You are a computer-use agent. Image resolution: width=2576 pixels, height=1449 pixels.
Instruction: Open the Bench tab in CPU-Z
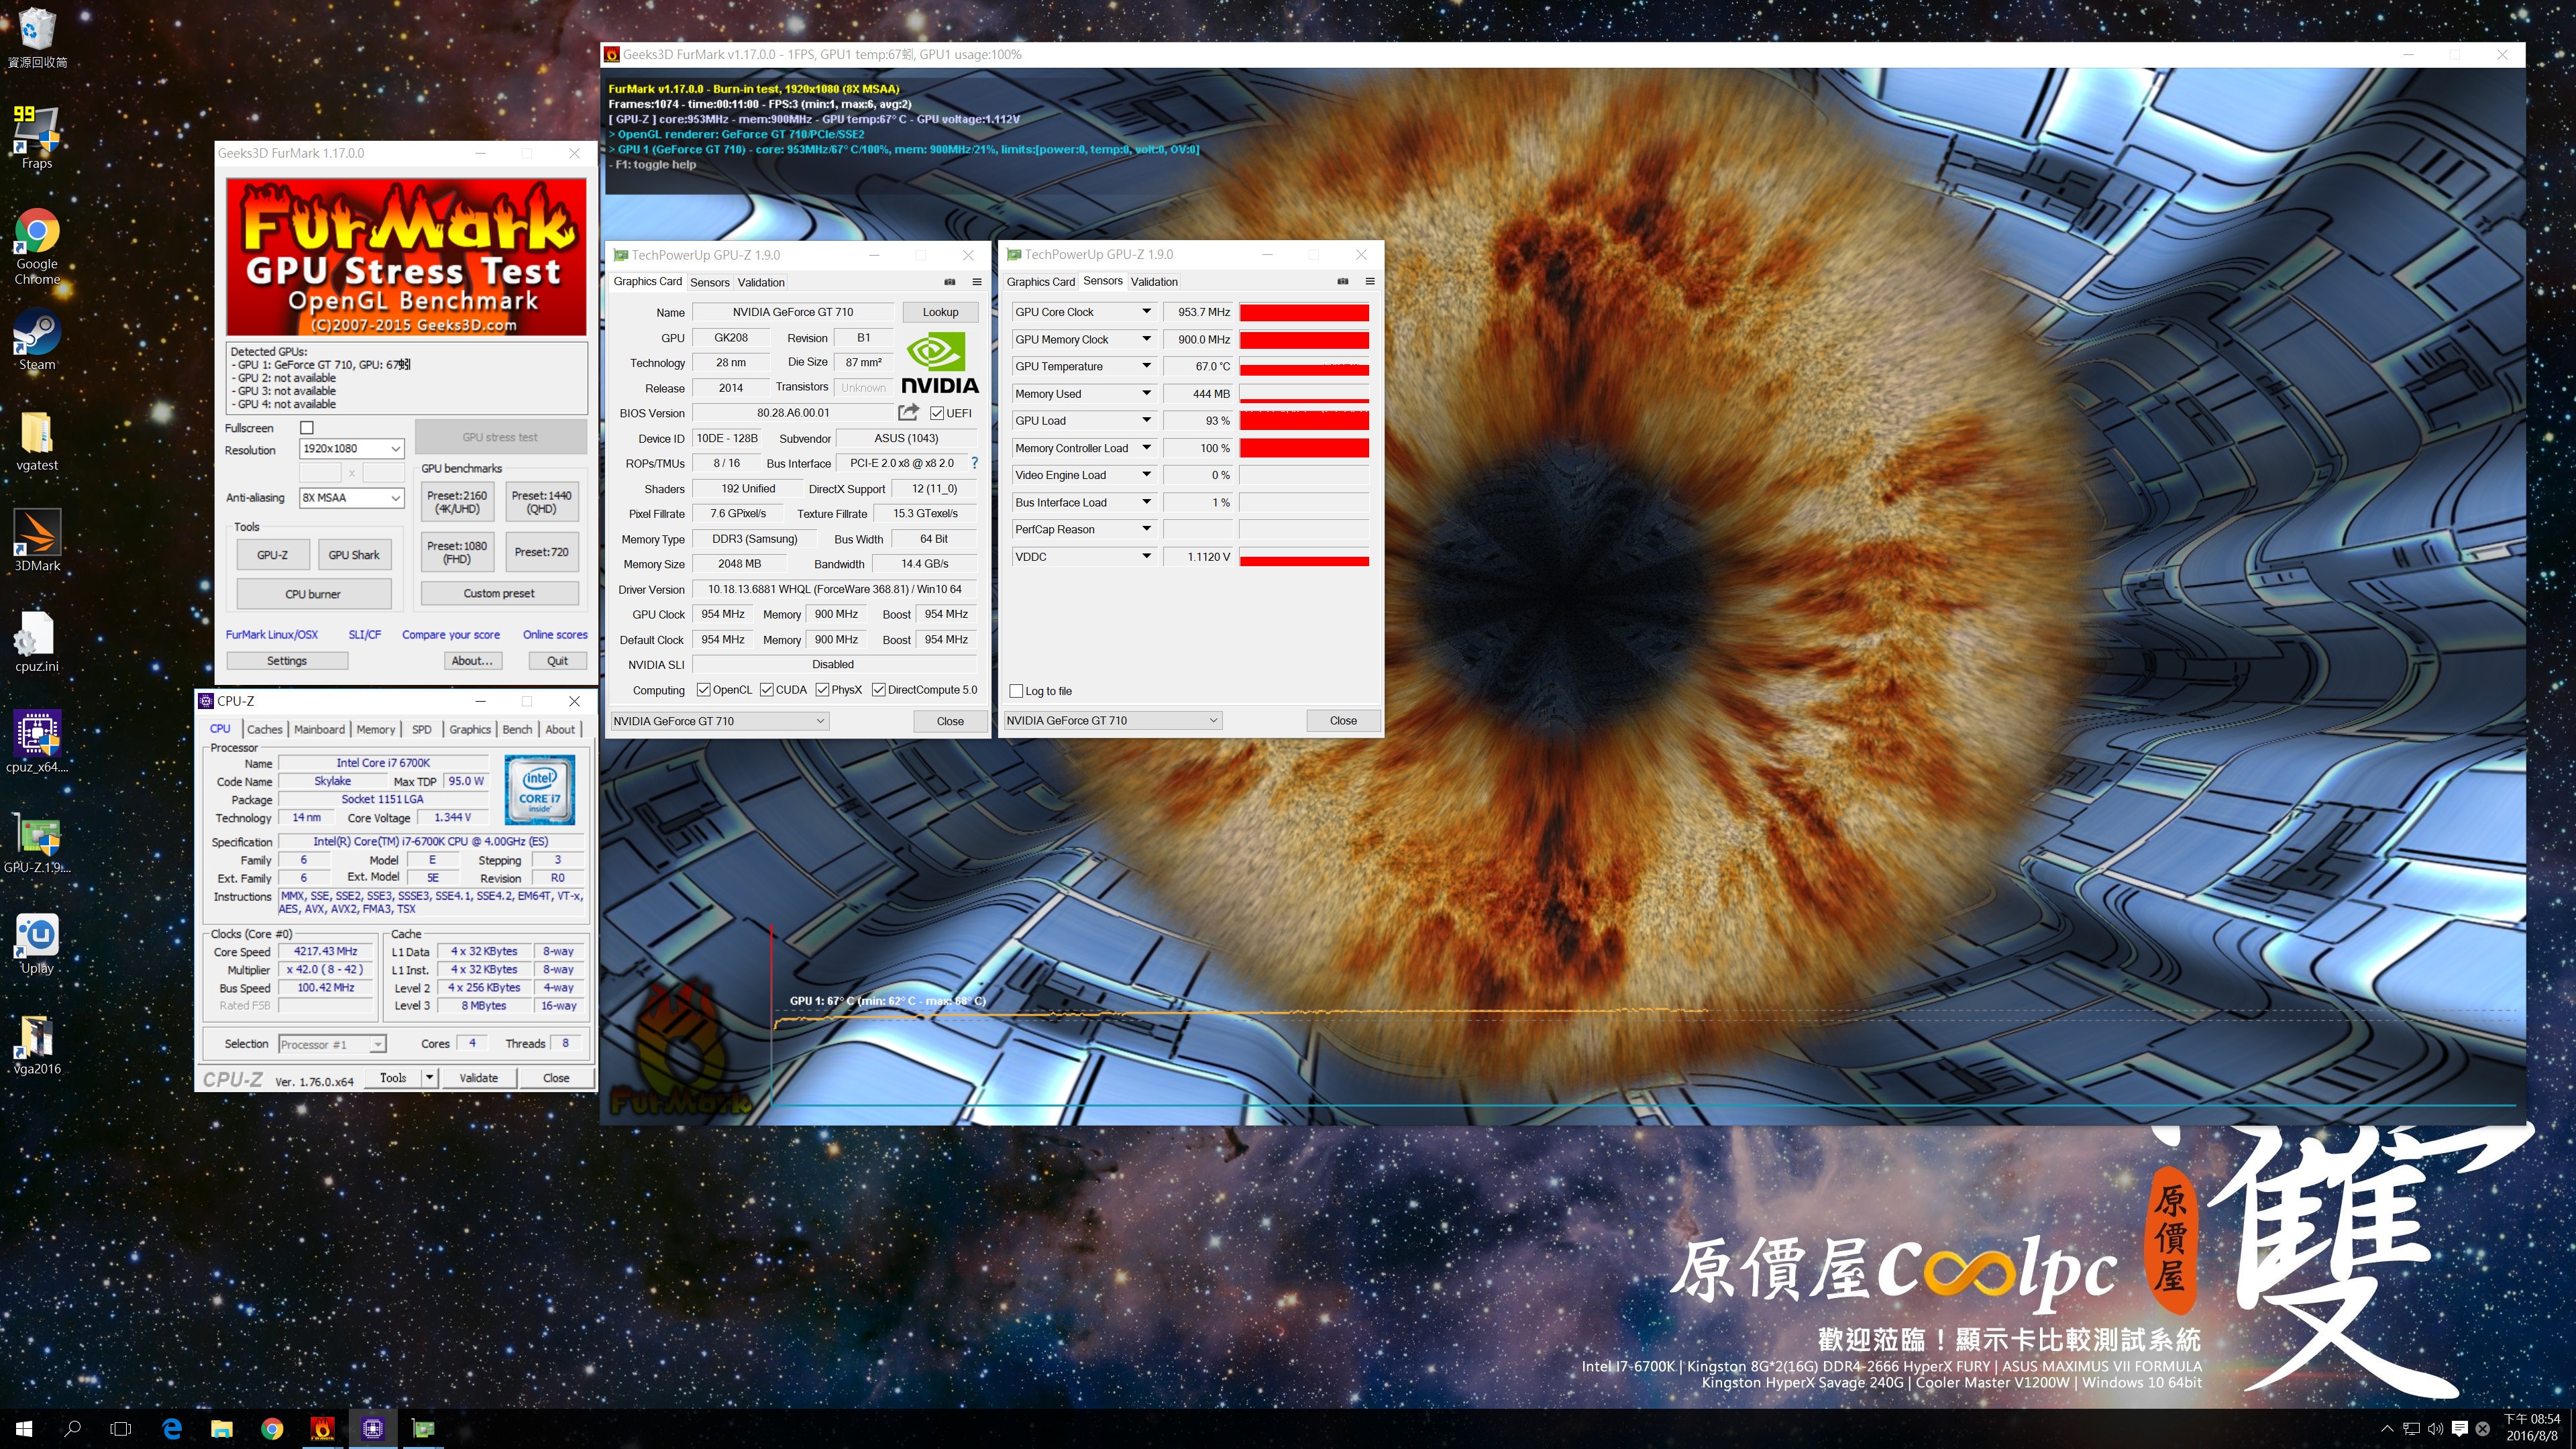[517, 729]
